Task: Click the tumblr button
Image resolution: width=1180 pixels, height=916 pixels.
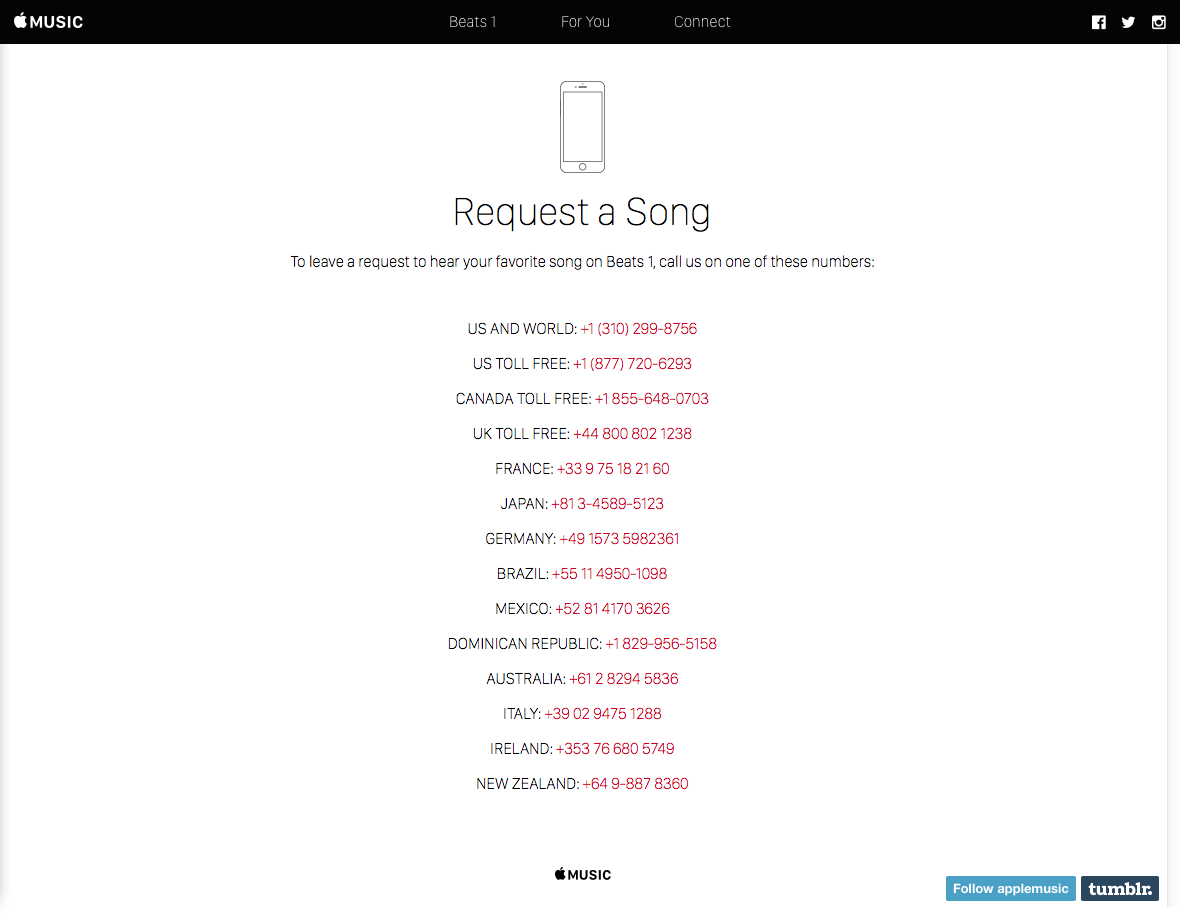Action: 1120,888
